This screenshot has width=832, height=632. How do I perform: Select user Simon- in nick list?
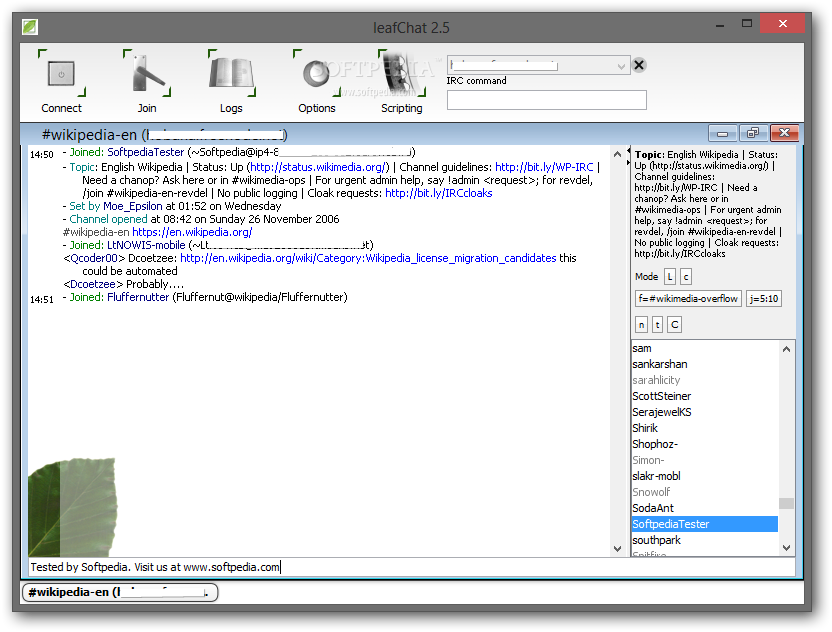pyautogui.click(x=705, y=460)
